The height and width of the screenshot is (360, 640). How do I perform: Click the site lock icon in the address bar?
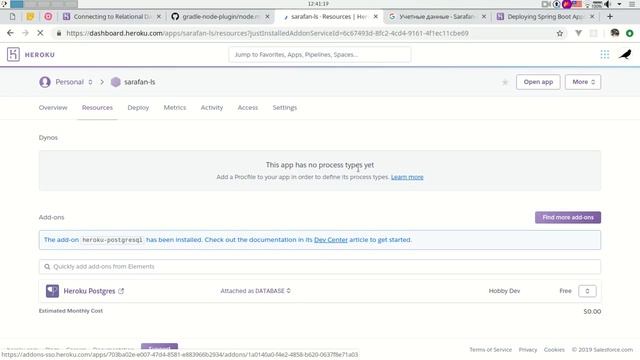point(59,33)
